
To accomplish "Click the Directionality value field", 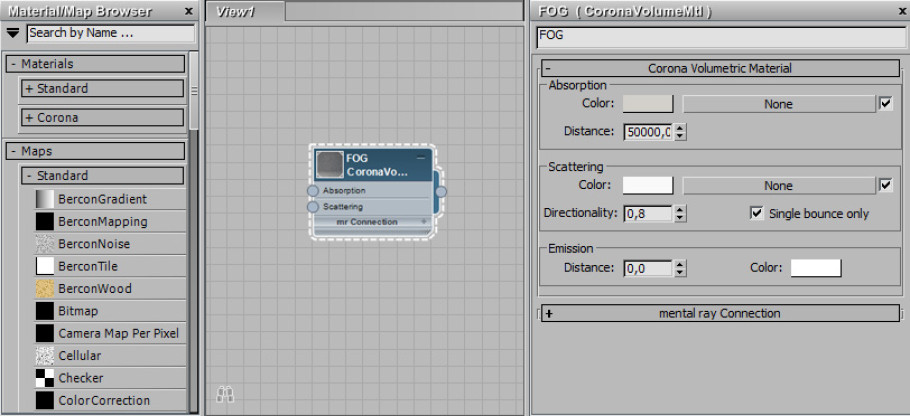I will point(648,214).
